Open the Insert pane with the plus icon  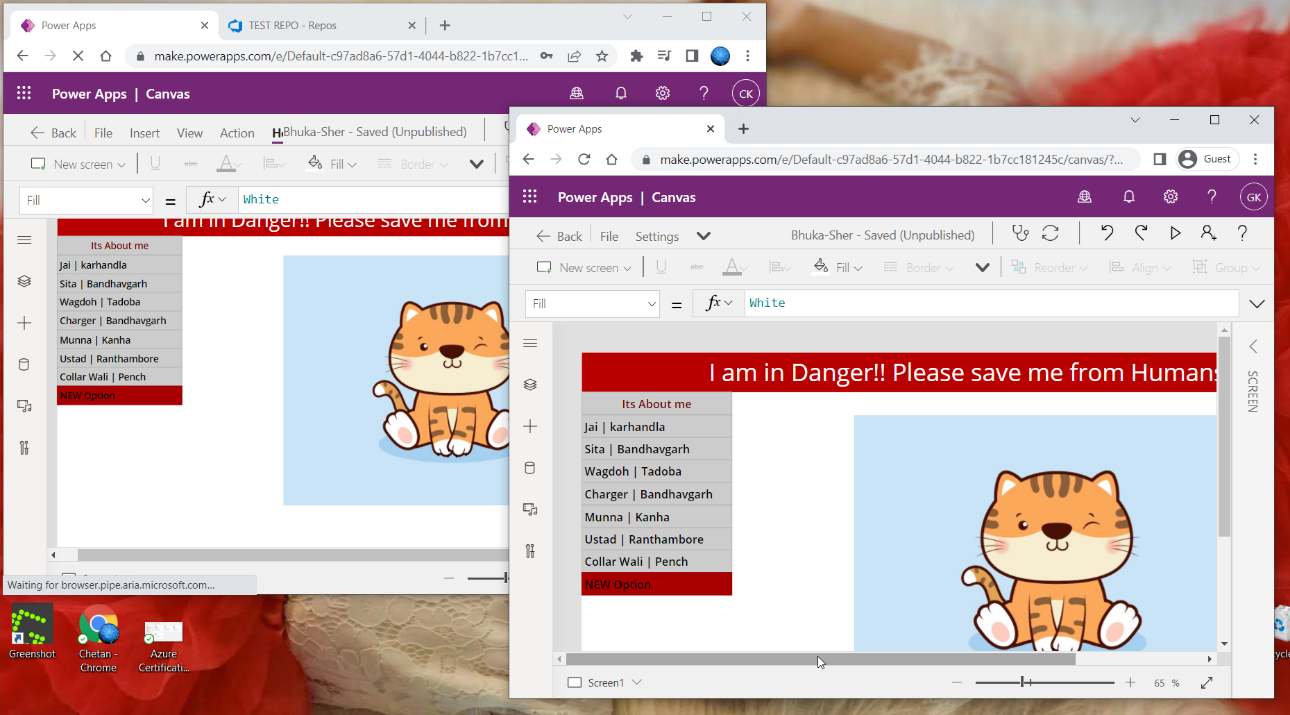point(530,425)
